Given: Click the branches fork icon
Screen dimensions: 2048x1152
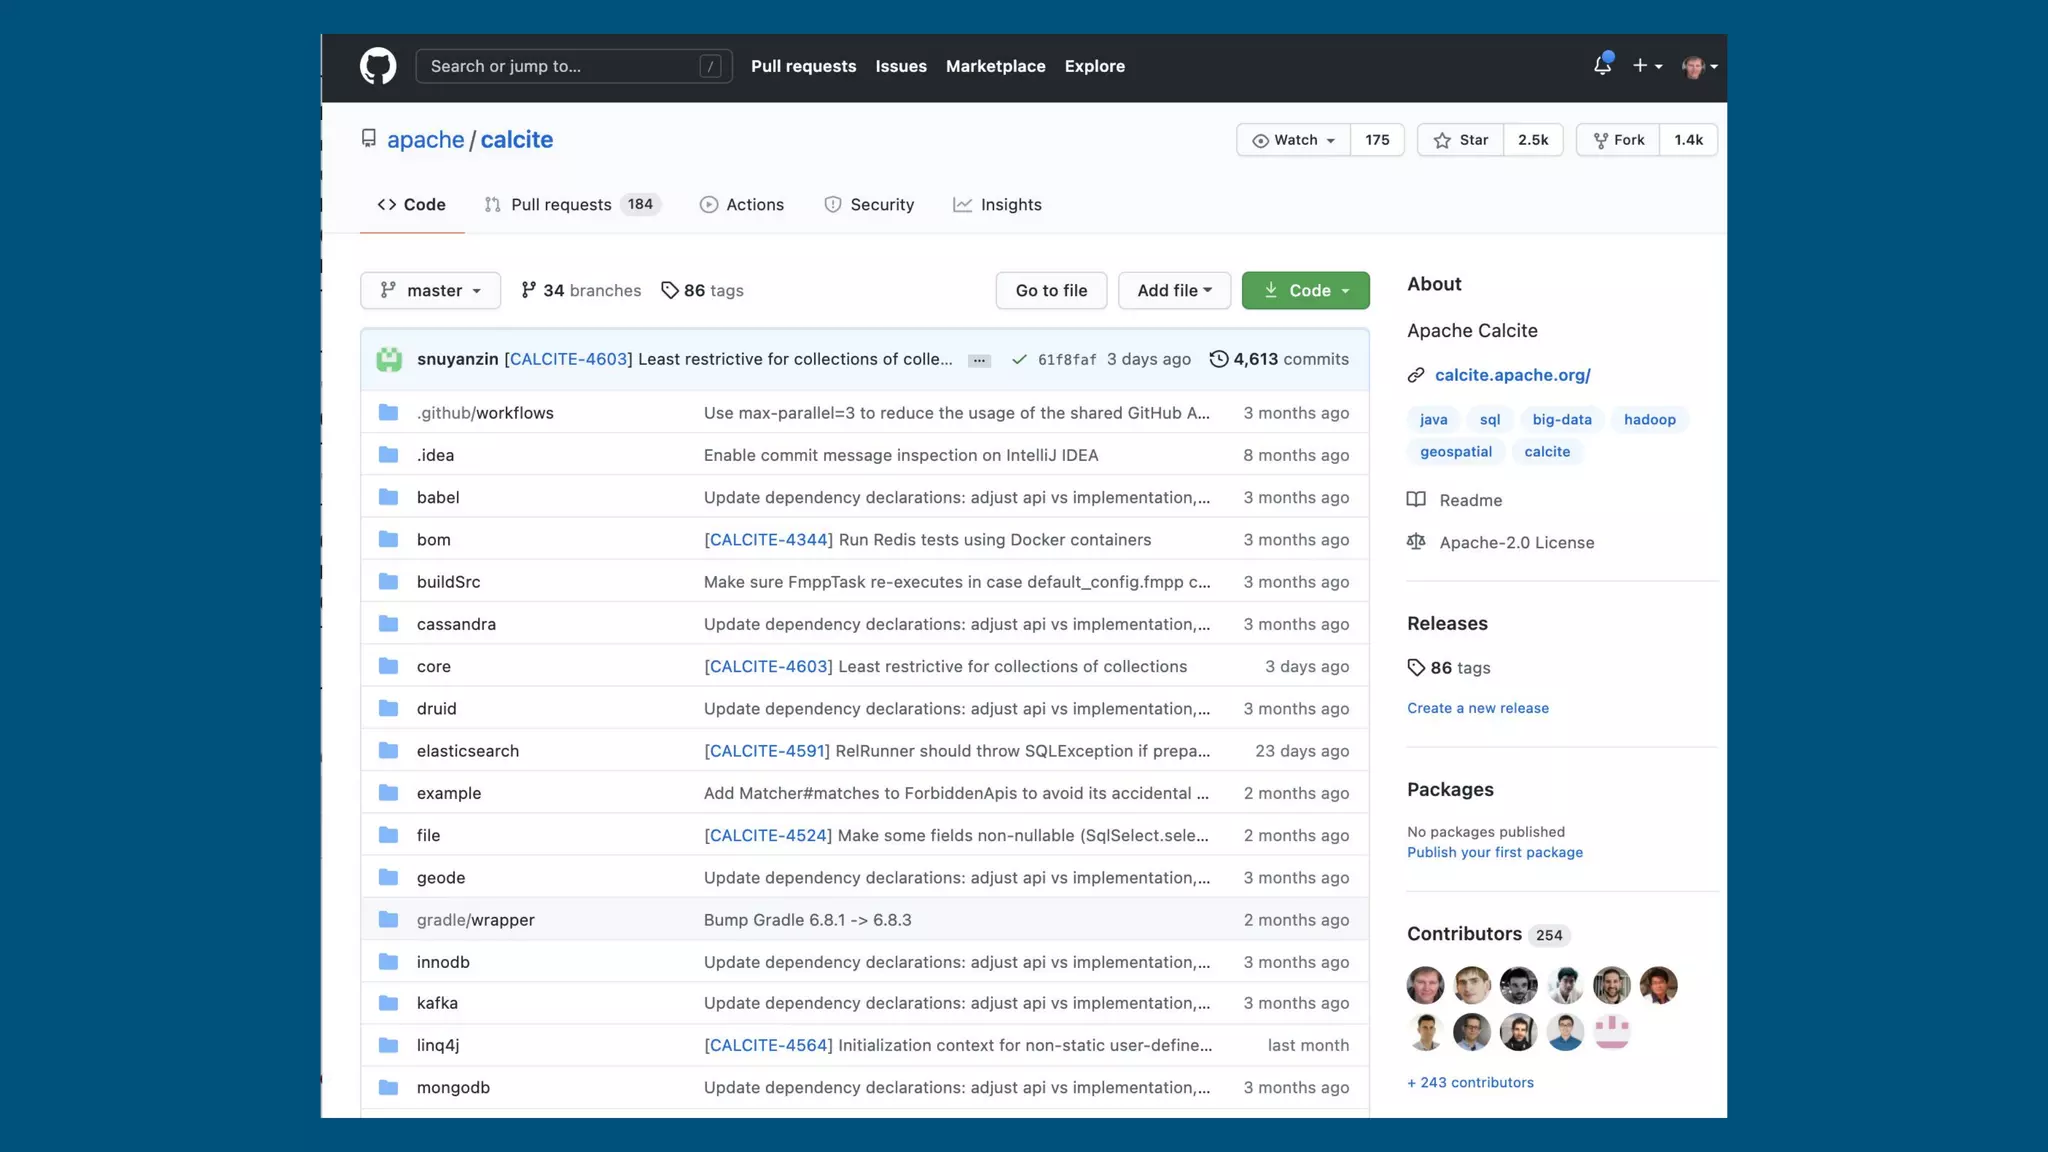Looking at the screenshot, I should point(529,290).
